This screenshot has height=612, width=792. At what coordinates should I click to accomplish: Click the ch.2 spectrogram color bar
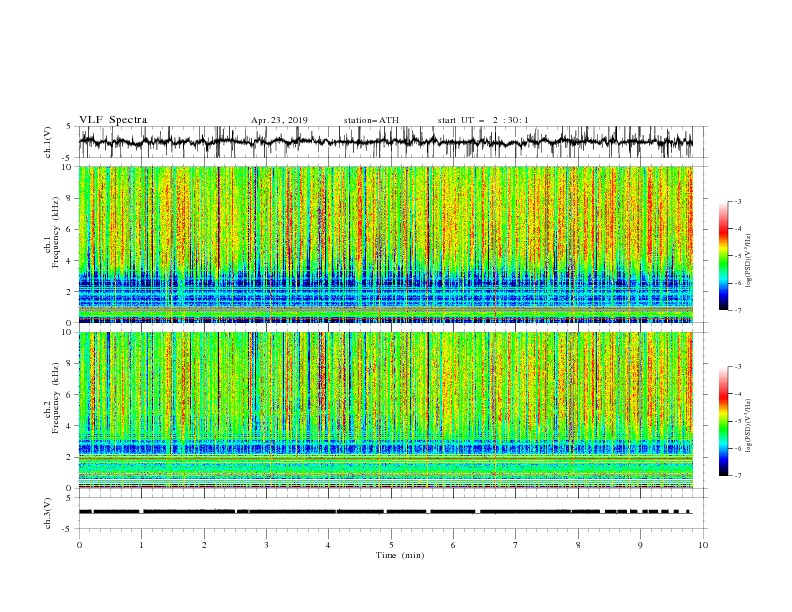[723, 421]
